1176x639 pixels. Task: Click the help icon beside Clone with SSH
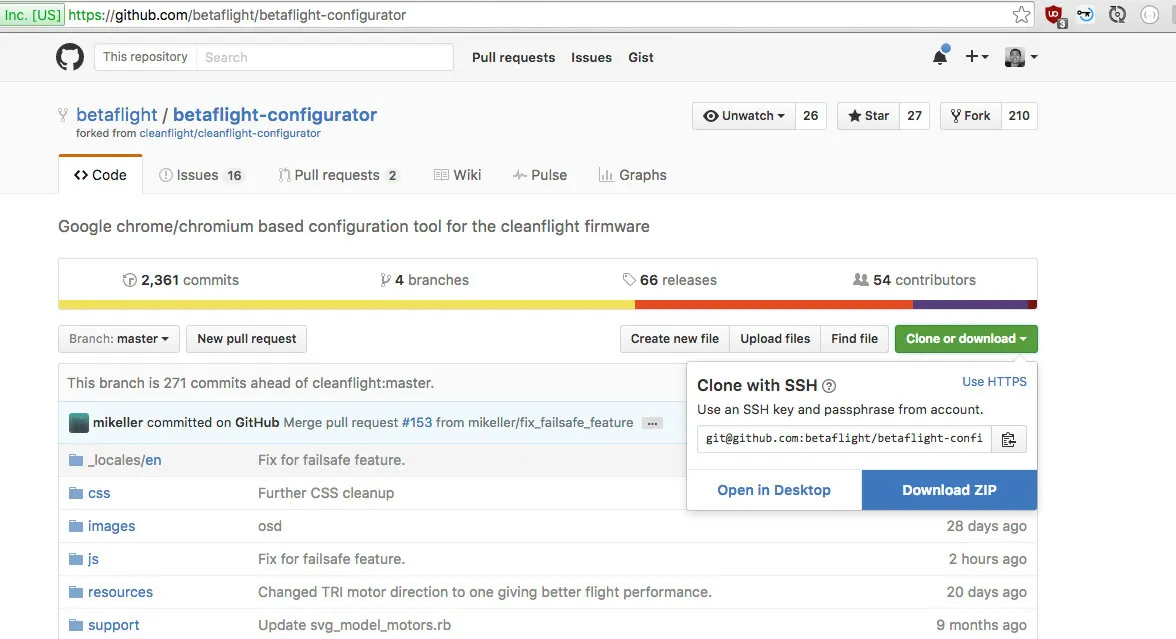click(829, 386)
